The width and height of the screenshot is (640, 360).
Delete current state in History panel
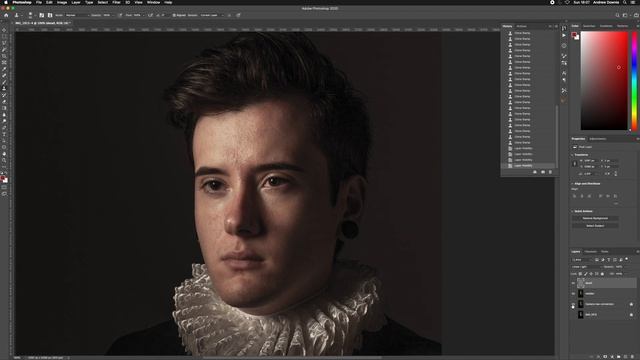pyautogui.click(x=550, y=172)
